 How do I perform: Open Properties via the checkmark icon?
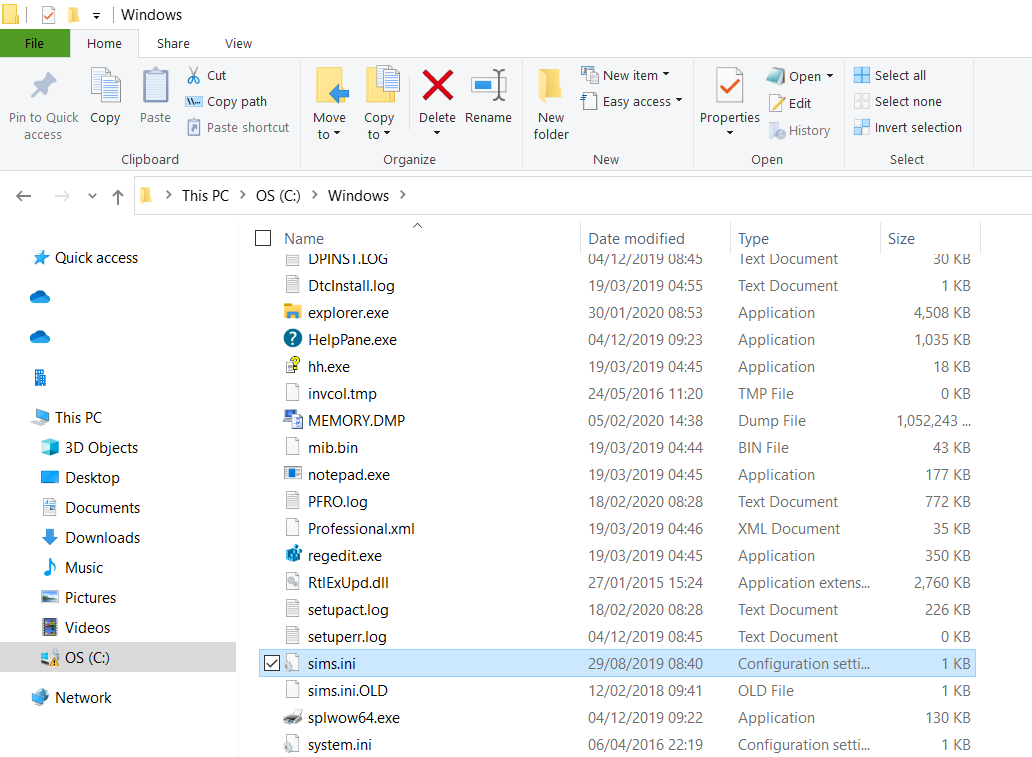729,87
